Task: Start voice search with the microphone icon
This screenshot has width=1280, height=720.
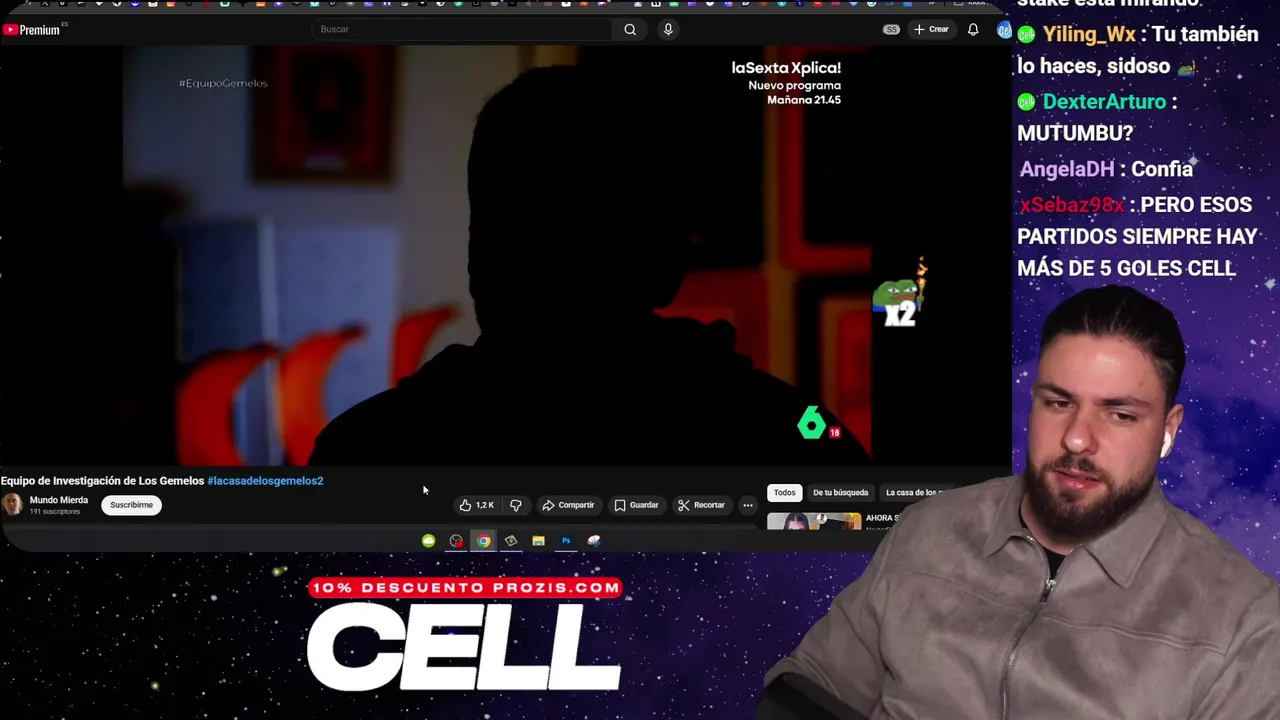Action: point(668,29)
